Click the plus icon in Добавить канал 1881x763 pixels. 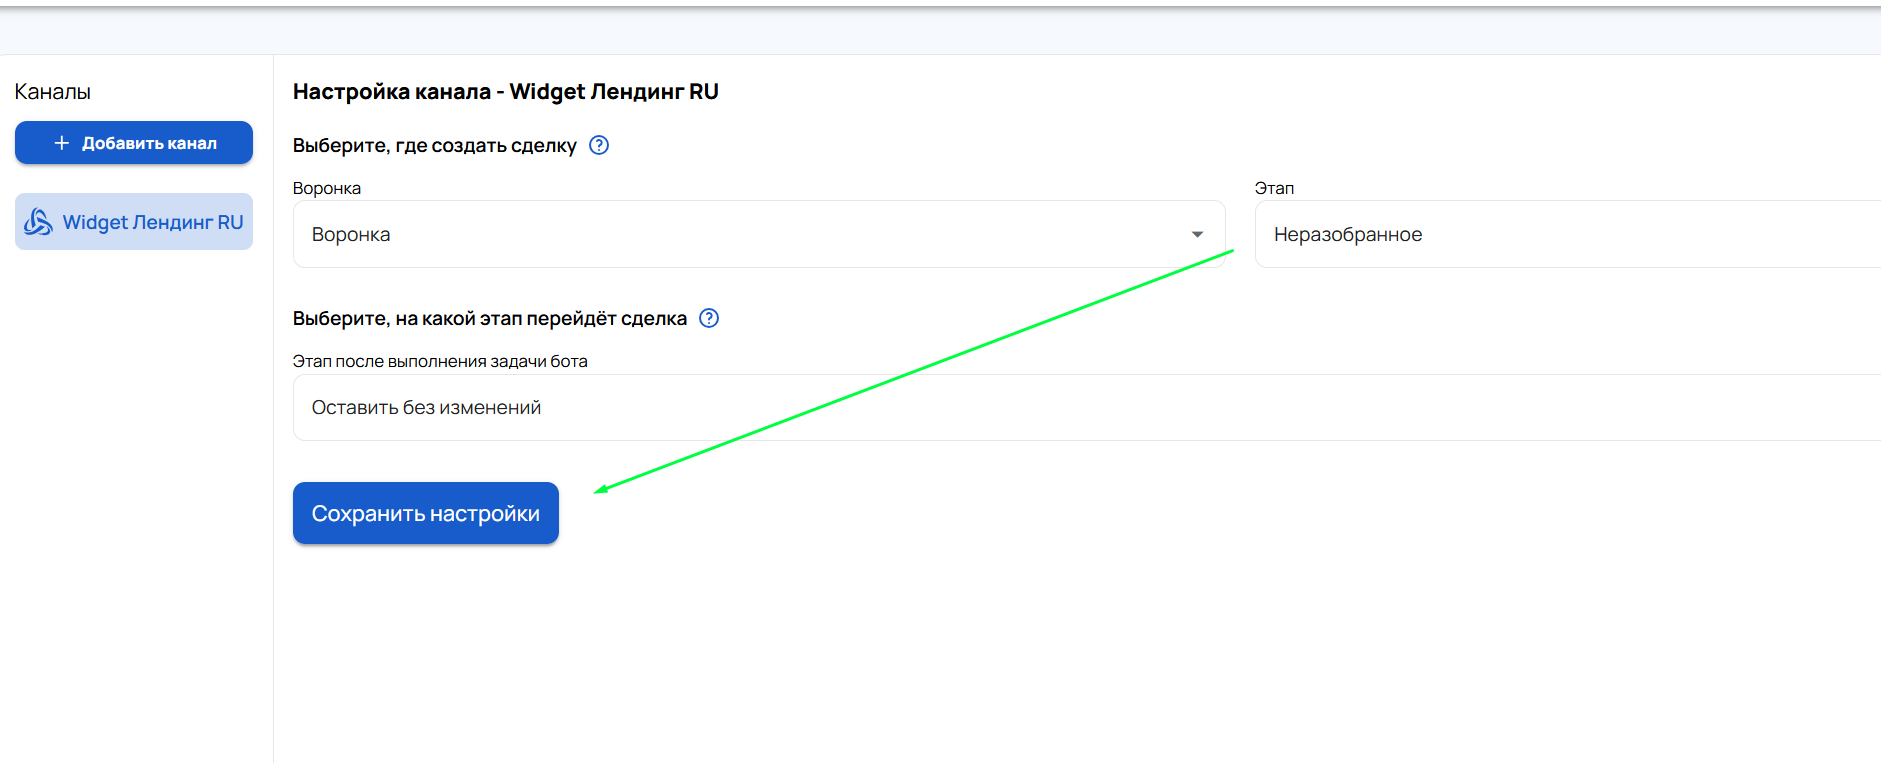pos(62,143)
